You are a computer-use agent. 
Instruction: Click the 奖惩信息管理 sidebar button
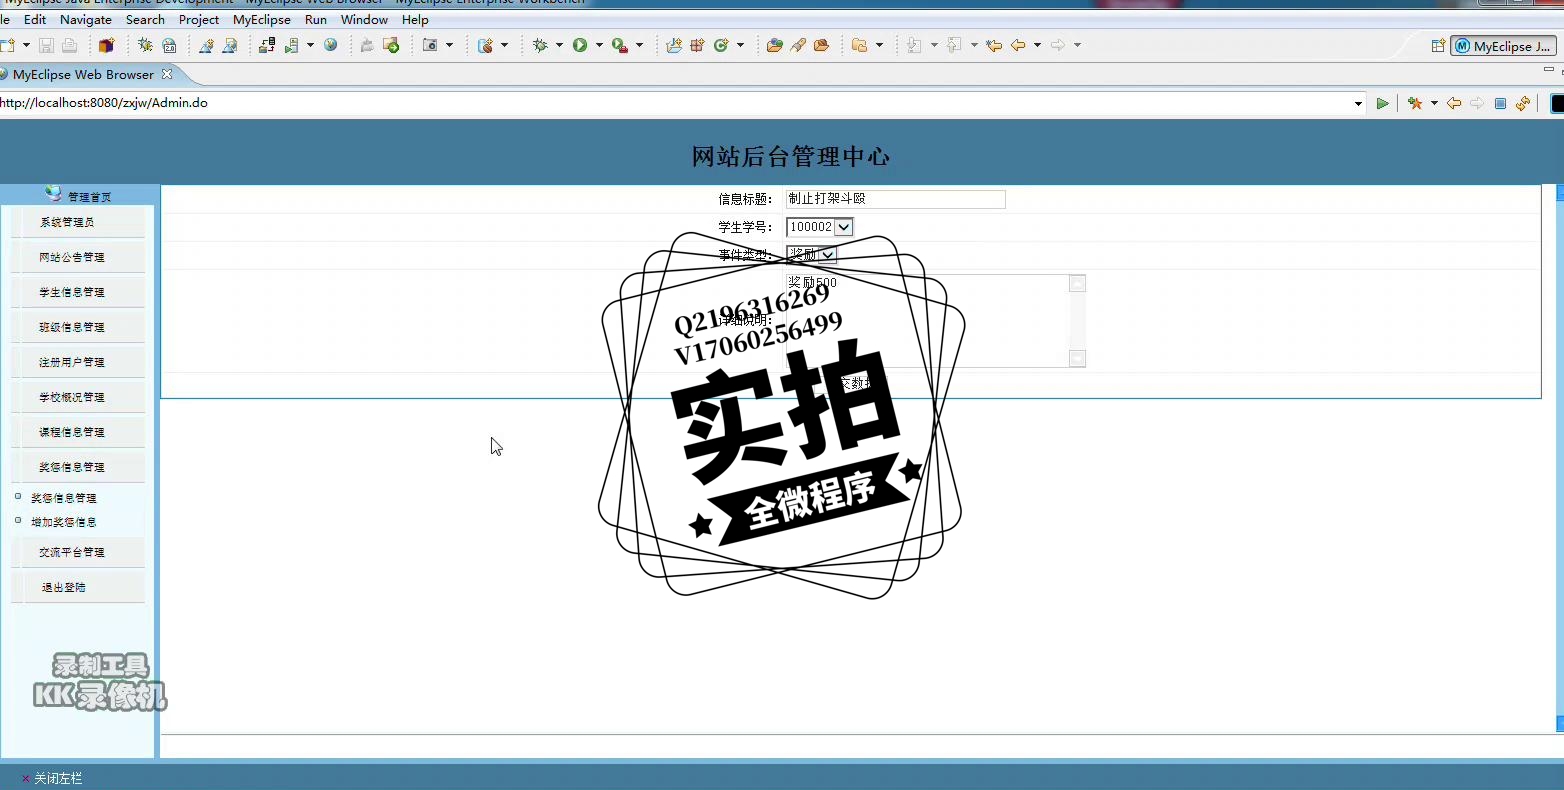(x=78, y=467)
